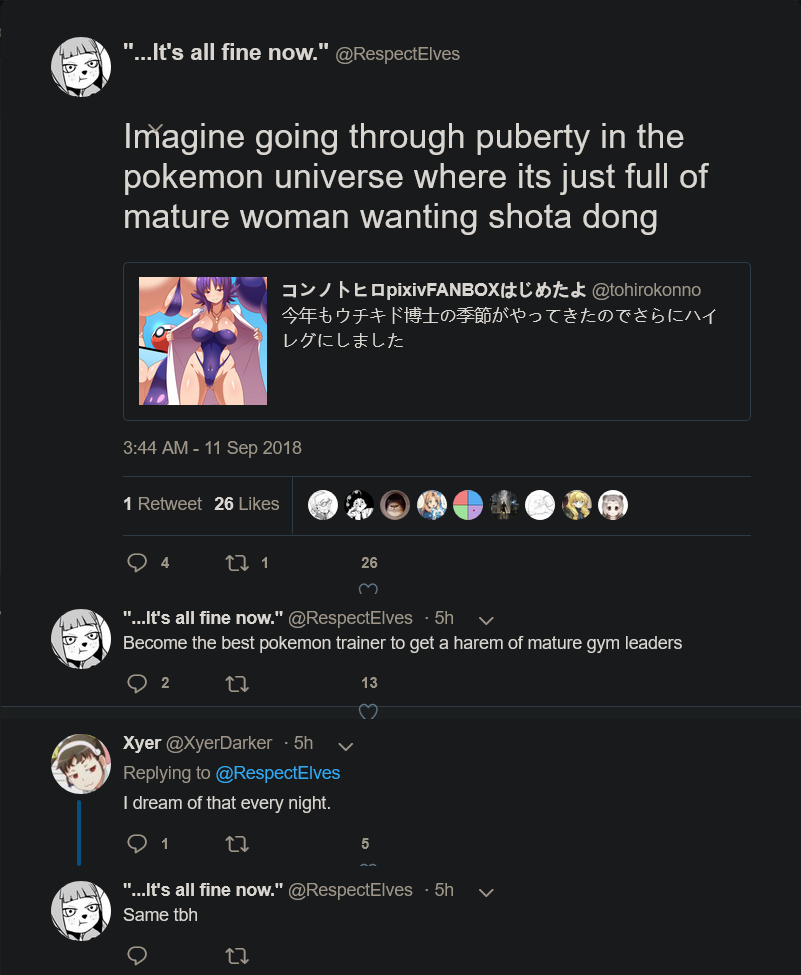Viewport: 801px width, 975px height.
Task: Retweet the "Become the best pokemon trainer" tweet
Action: pos(237,684)
